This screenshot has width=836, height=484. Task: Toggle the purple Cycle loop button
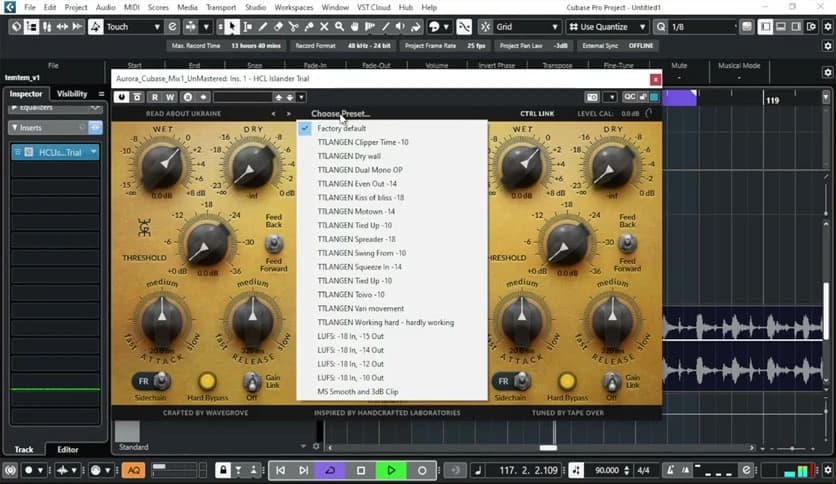pyautogui.click(x=331, y=470)
